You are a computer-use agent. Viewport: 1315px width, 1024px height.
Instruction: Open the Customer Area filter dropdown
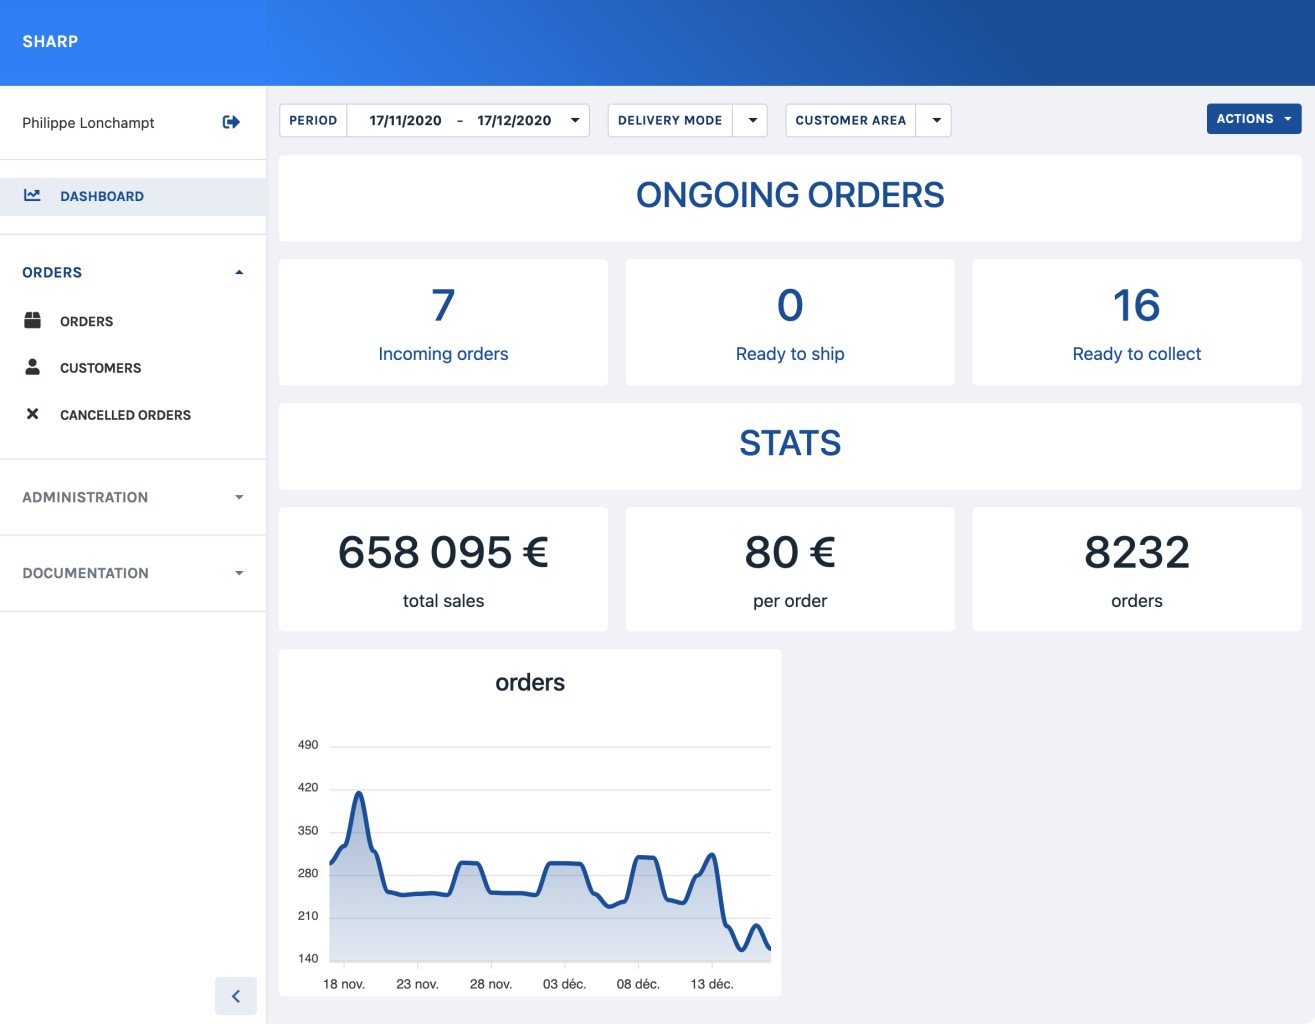(935, 120)
